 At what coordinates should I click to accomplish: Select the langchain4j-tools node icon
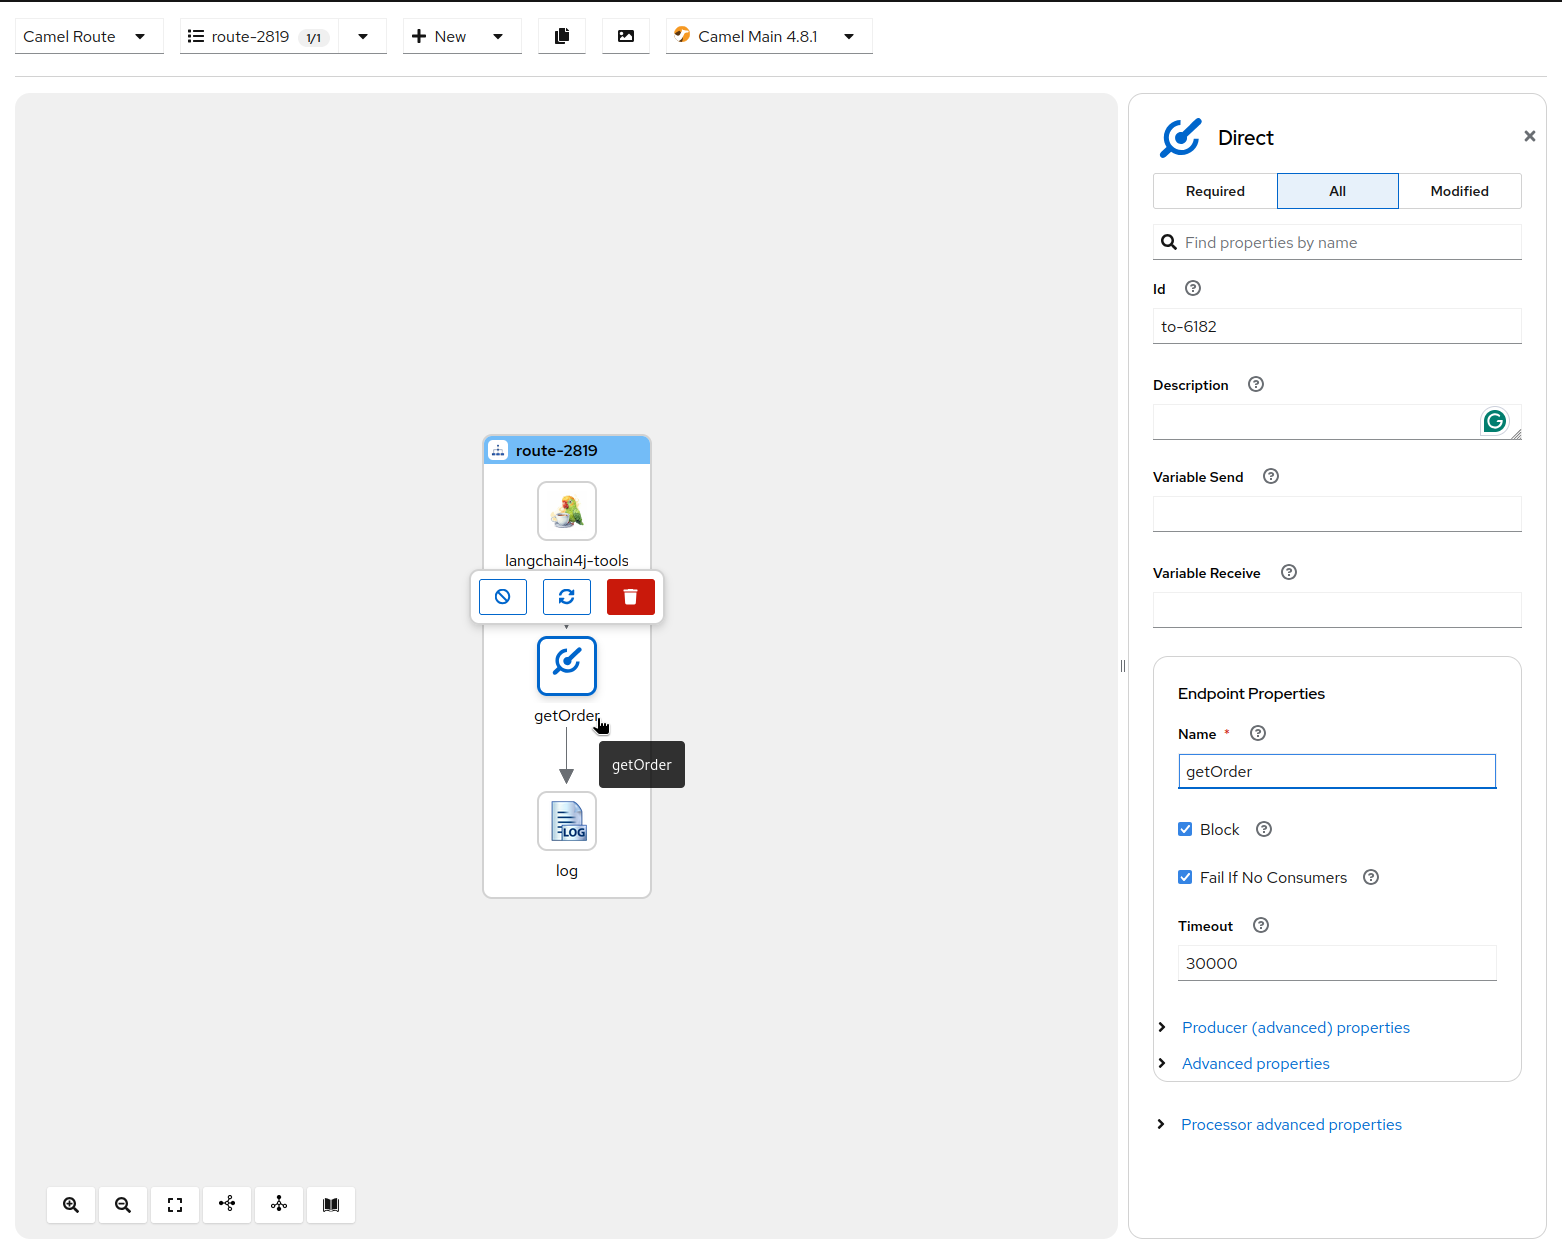click(567, 511)
